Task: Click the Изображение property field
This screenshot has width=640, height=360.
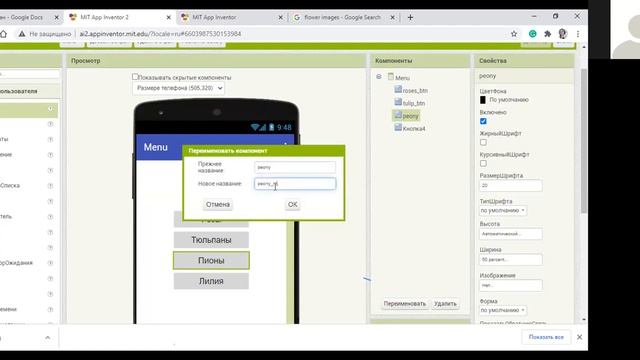Action: [x=511, y=285]
